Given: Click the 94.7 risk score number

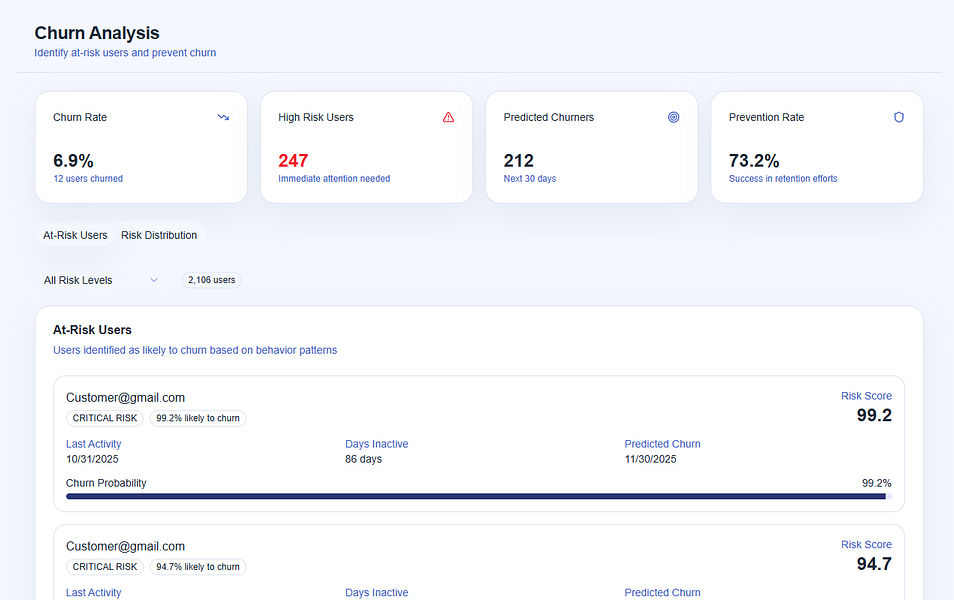Looking at the screenshot, I should (874, 564).
